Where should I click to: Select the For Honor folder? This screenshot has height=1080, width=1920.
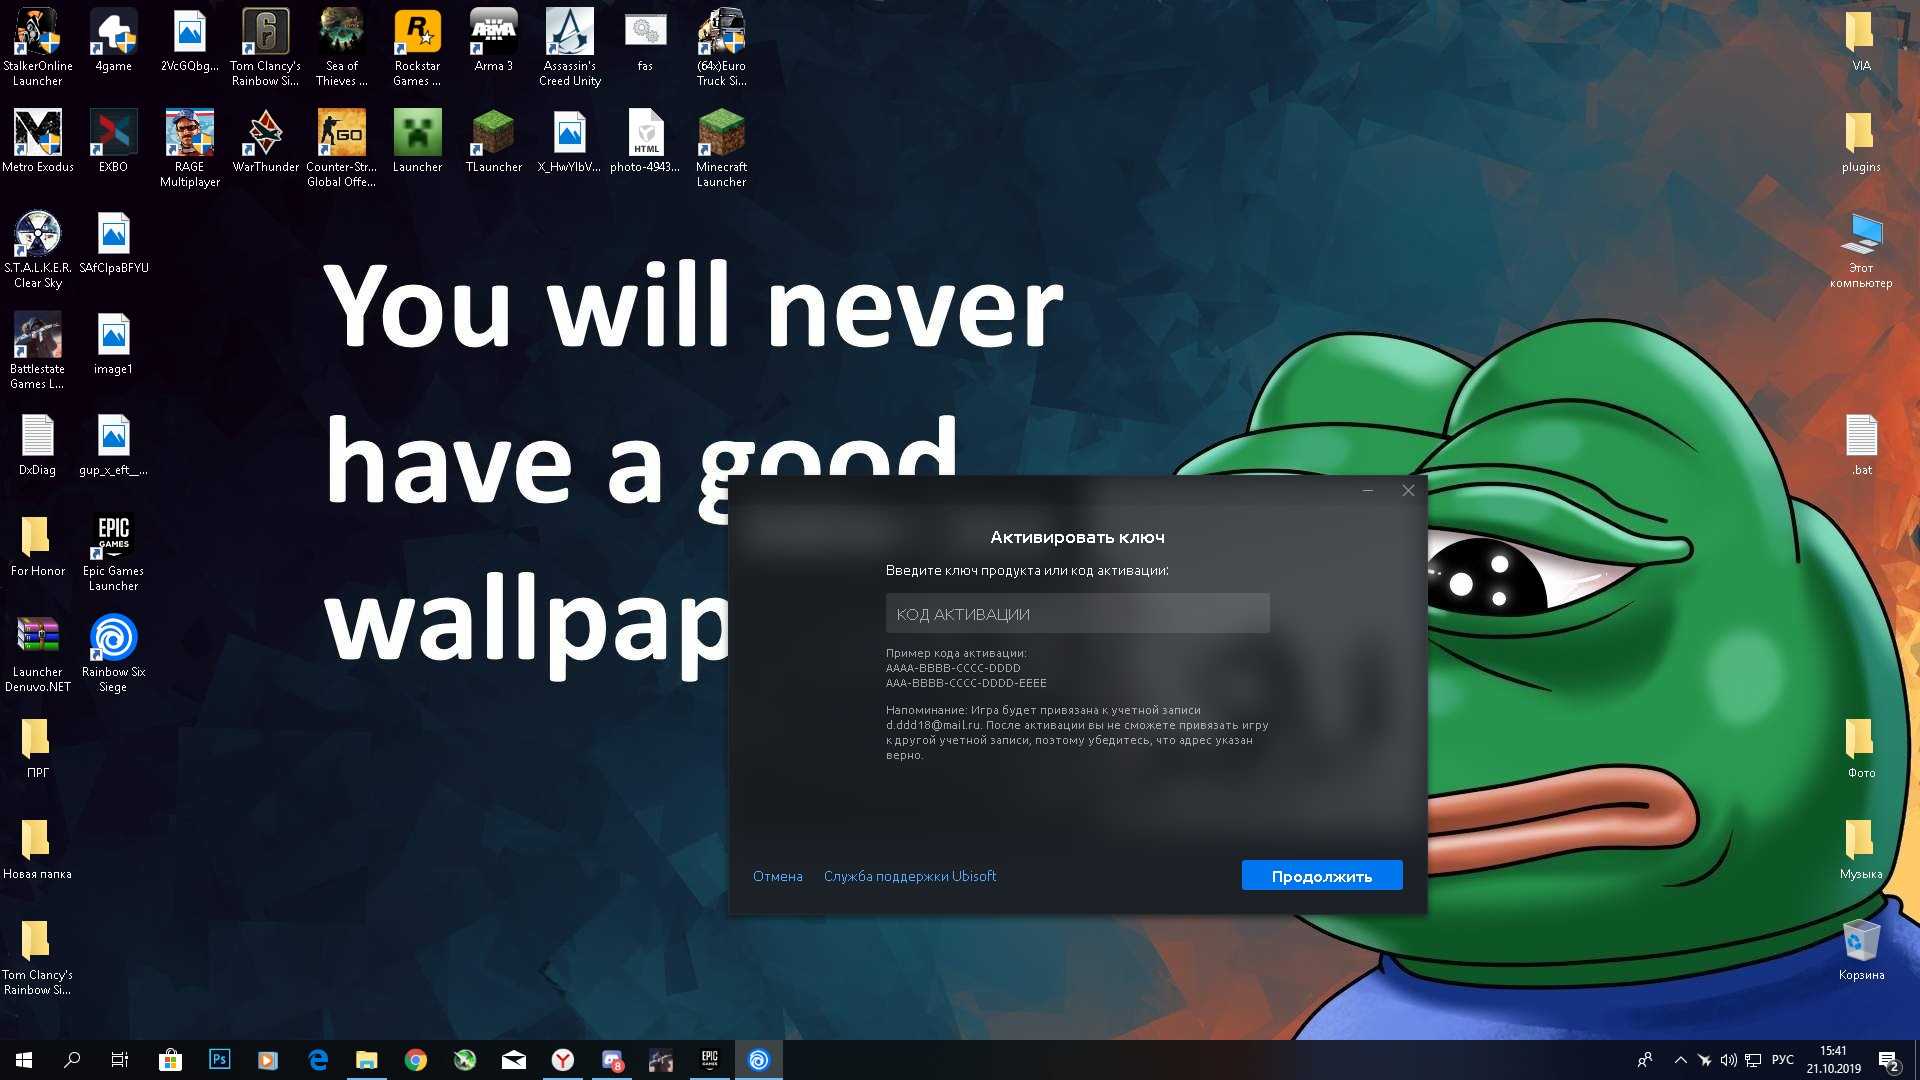38,546
